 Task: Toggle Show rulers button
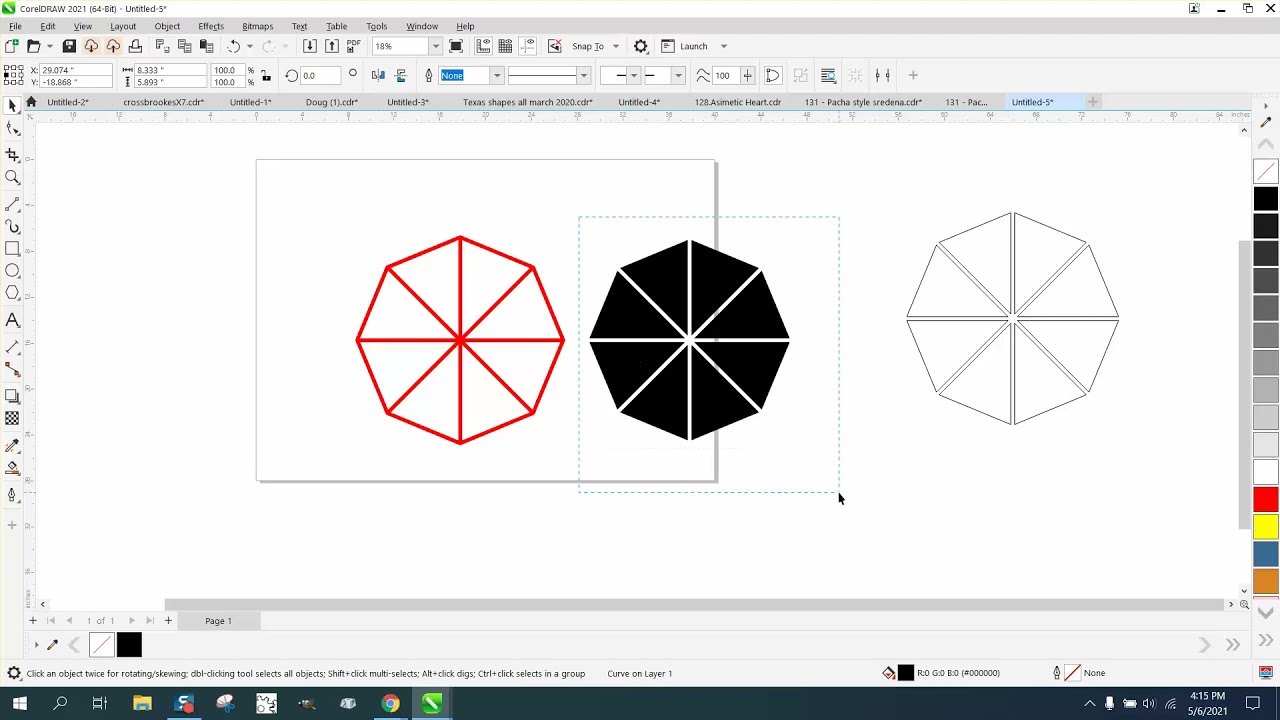point(484,46)
